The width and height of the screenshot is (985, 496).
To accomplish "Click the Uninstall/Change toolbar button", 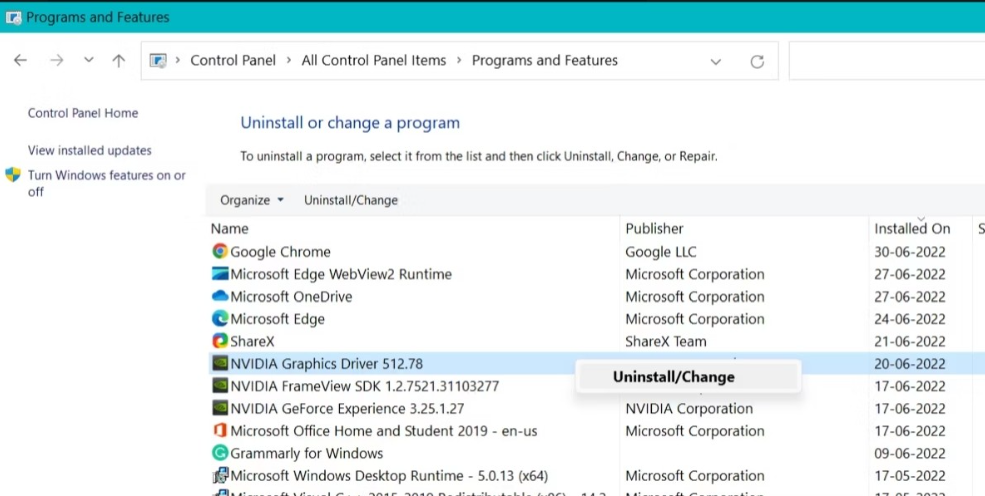I will click(351, 200).
